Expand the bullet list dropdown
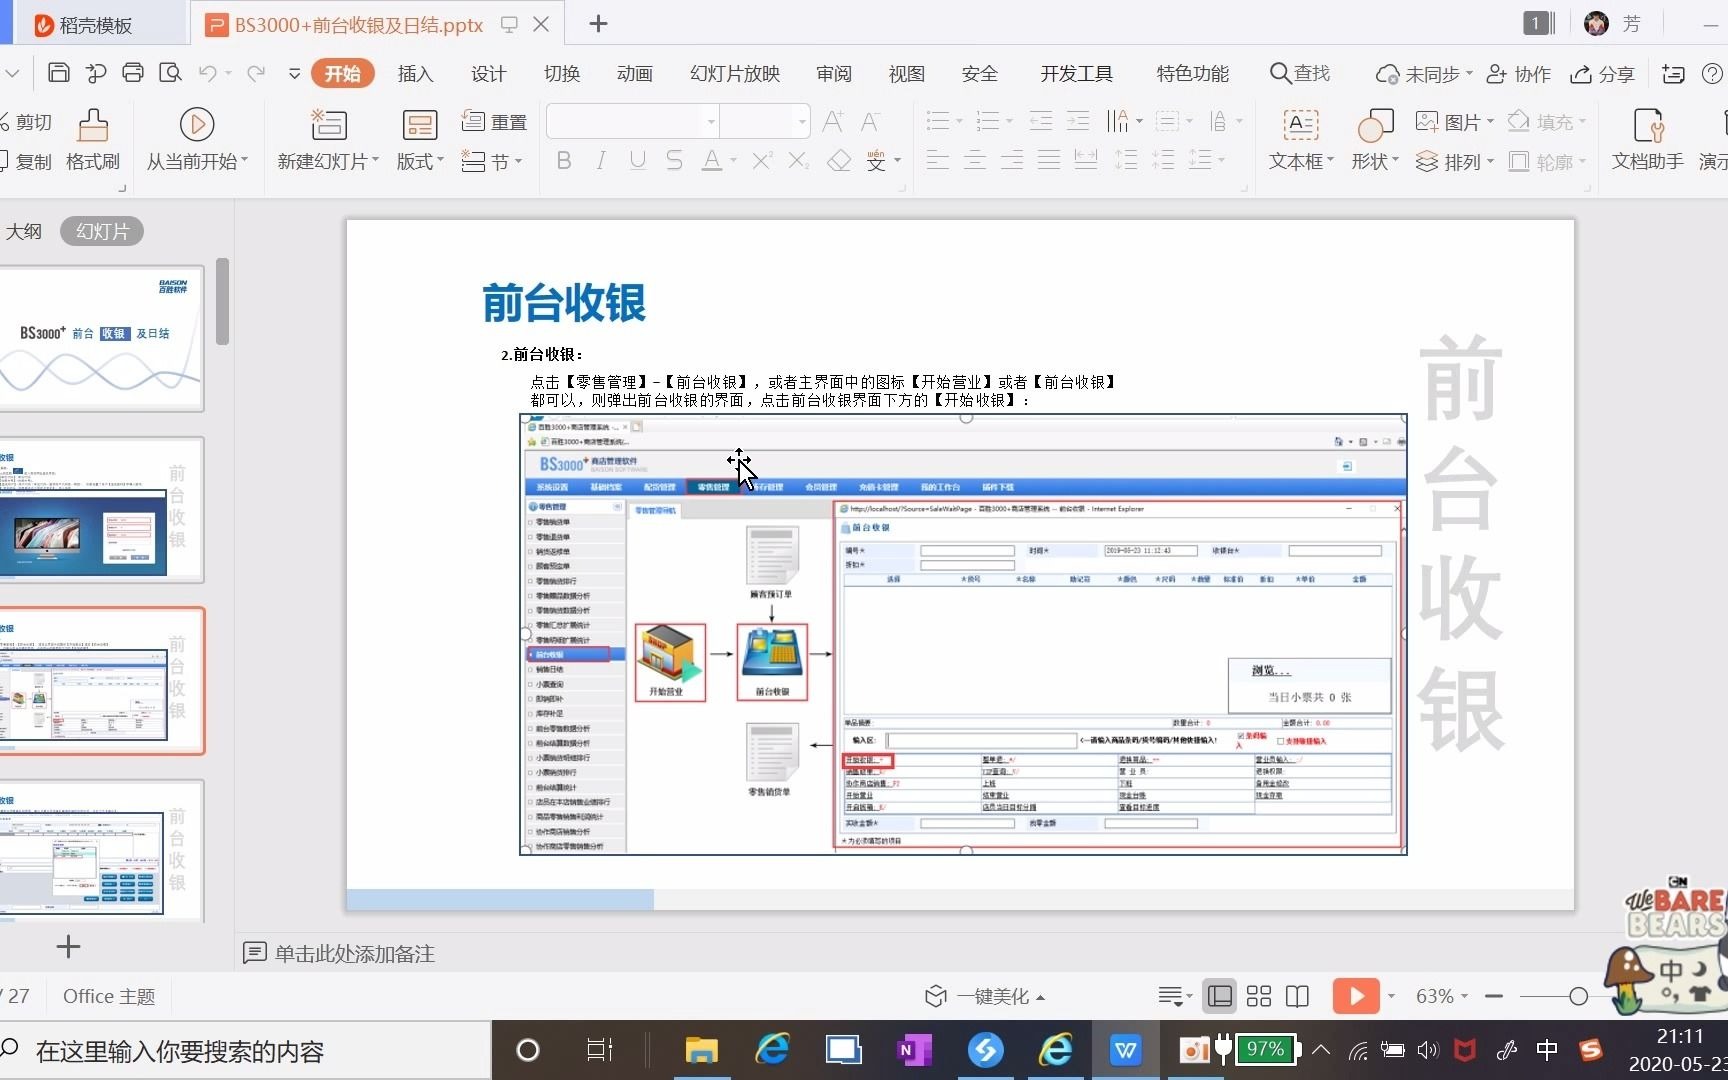Viewport: 1728px width, 1080px height. tap(959, 122)
